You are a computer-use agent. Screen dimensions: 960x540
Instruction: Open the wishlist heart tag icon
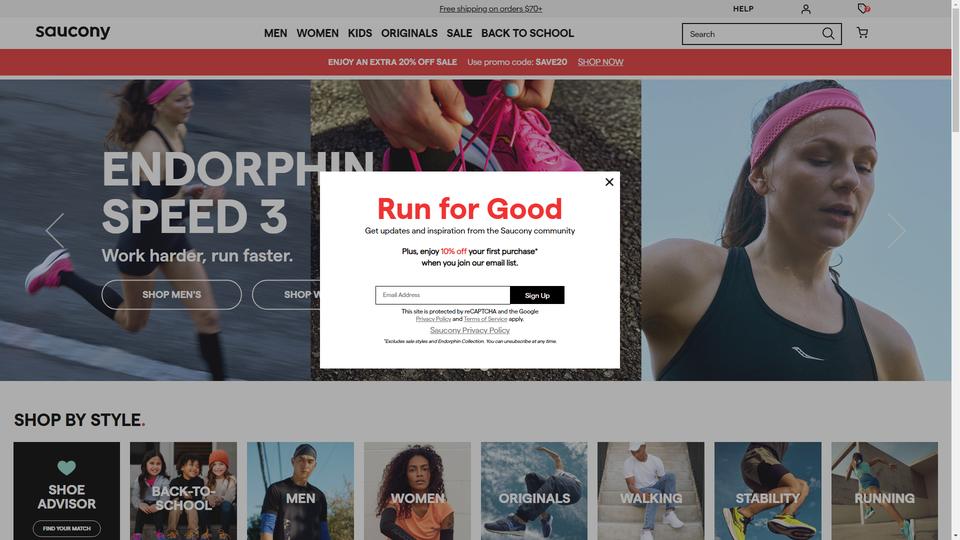tap(863, 9)
